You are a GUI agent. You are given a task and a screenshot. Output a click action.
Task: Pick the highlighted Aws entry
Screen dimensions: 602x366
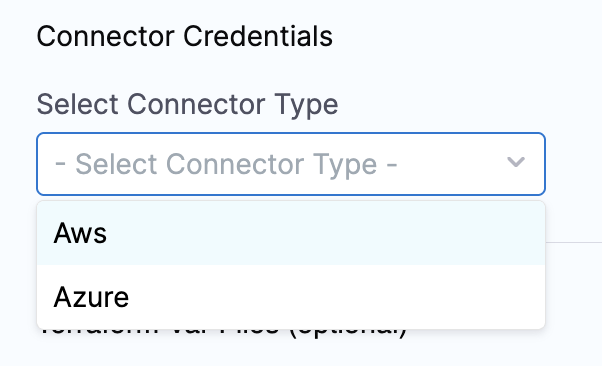(291, 233)
